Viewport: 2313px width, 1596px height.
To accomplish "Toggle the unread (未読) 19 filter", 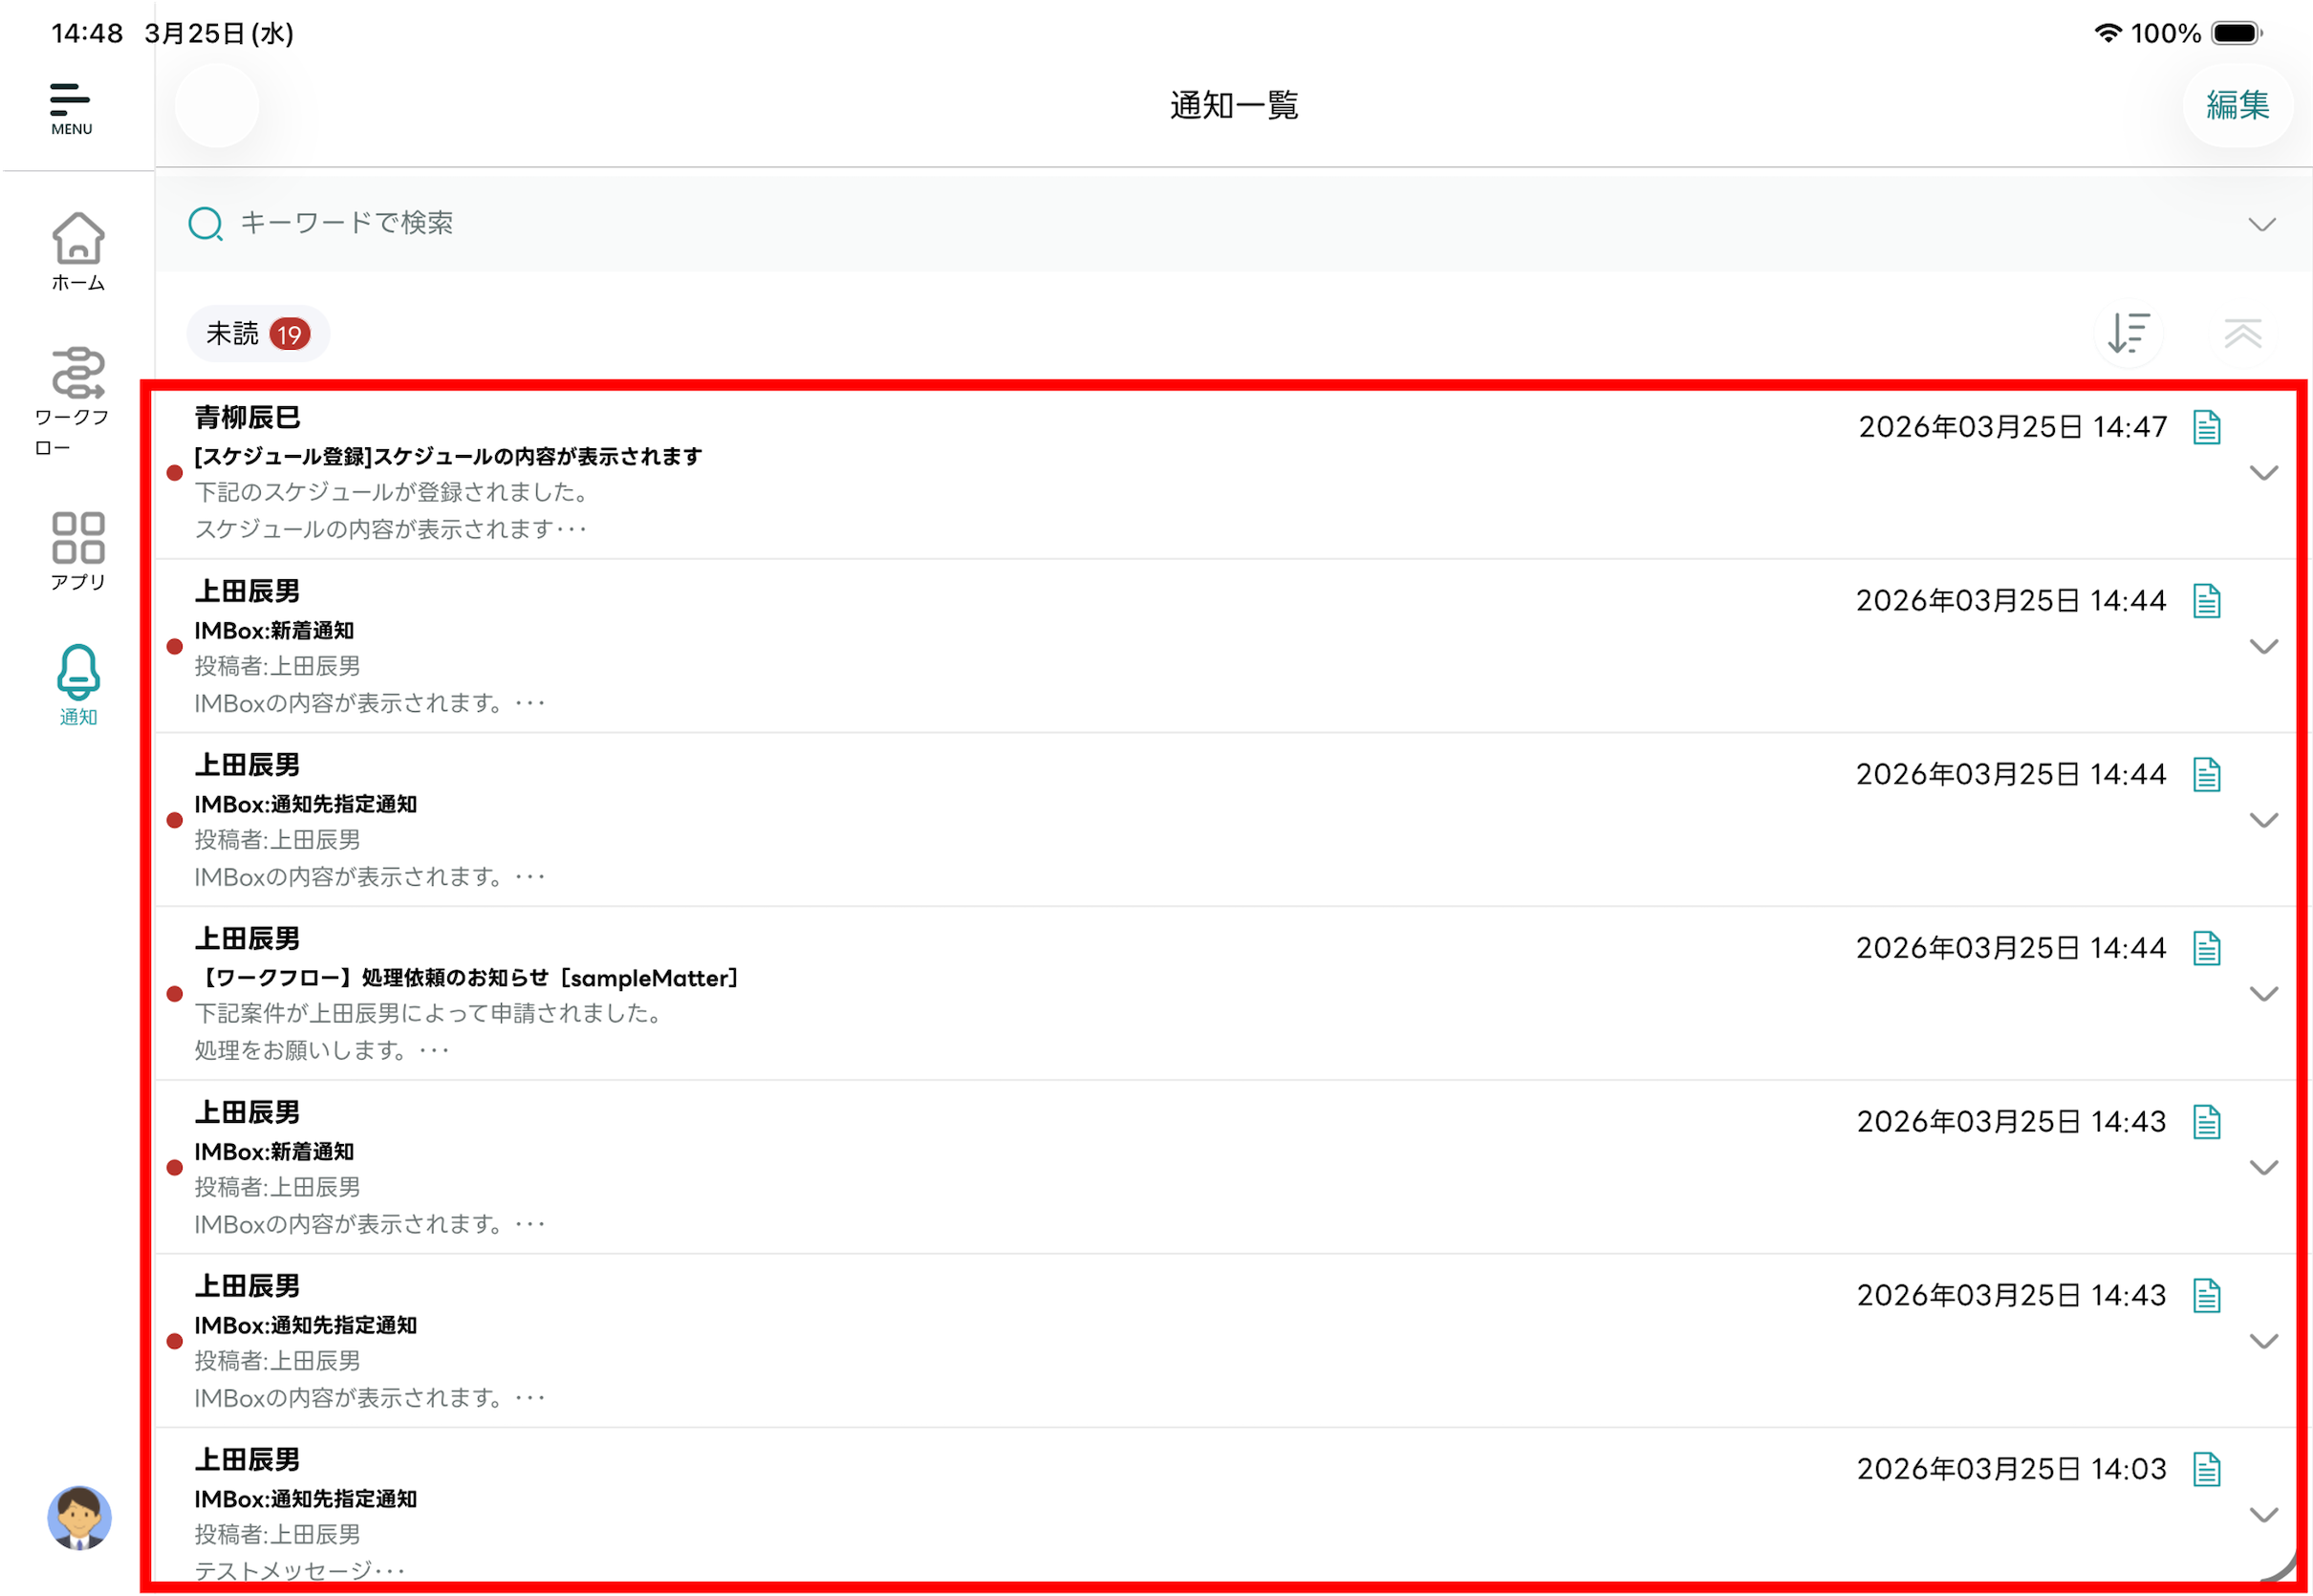I will tap(257, 334).
